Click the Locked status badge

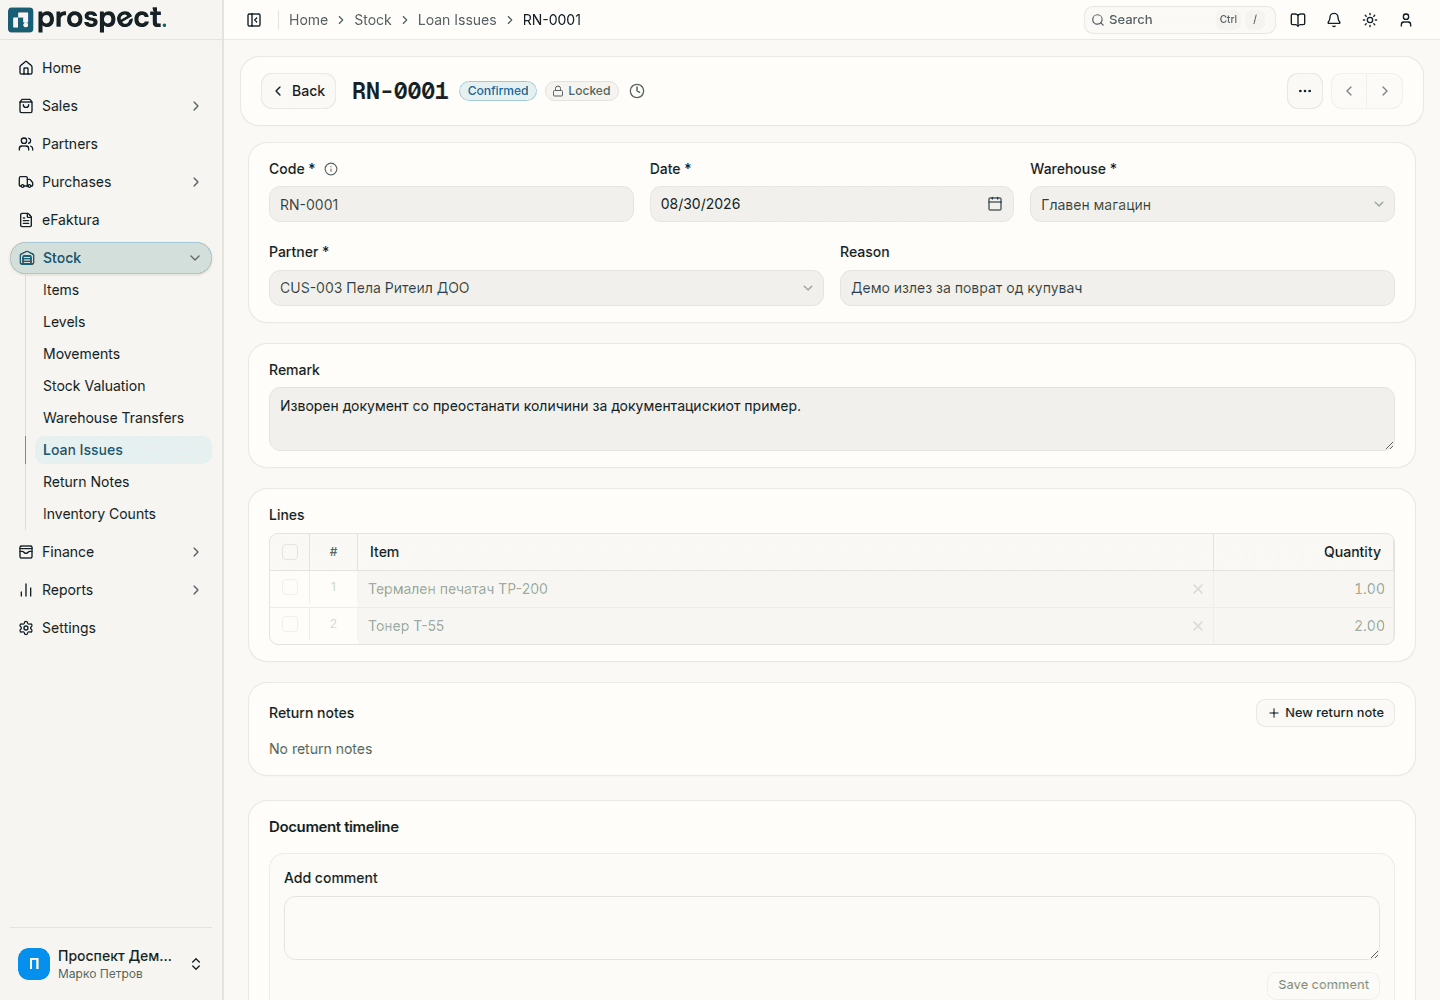(582, 91)
